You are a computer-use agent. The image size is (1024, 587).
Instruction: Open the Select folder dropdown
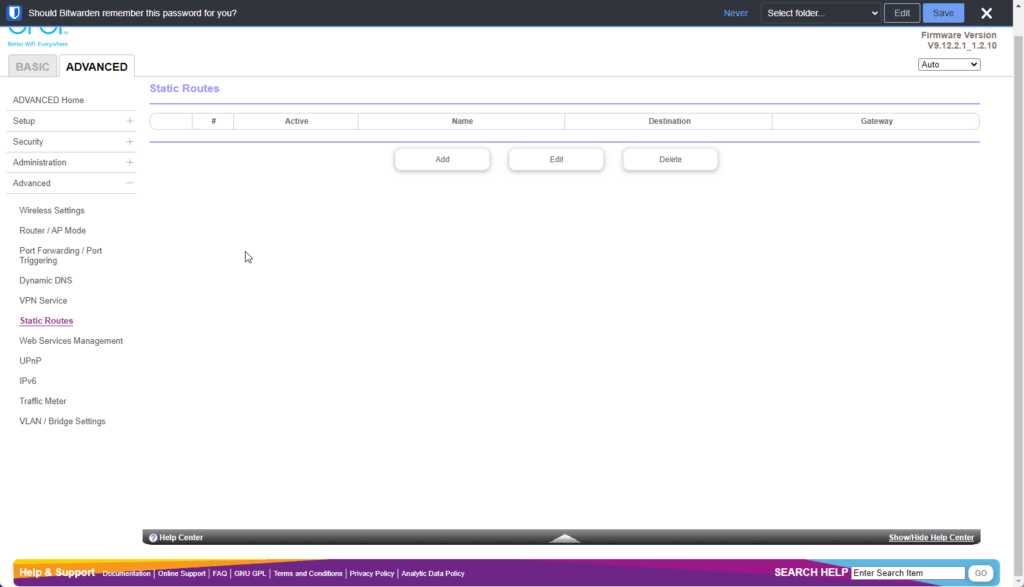tap(820, 13)
